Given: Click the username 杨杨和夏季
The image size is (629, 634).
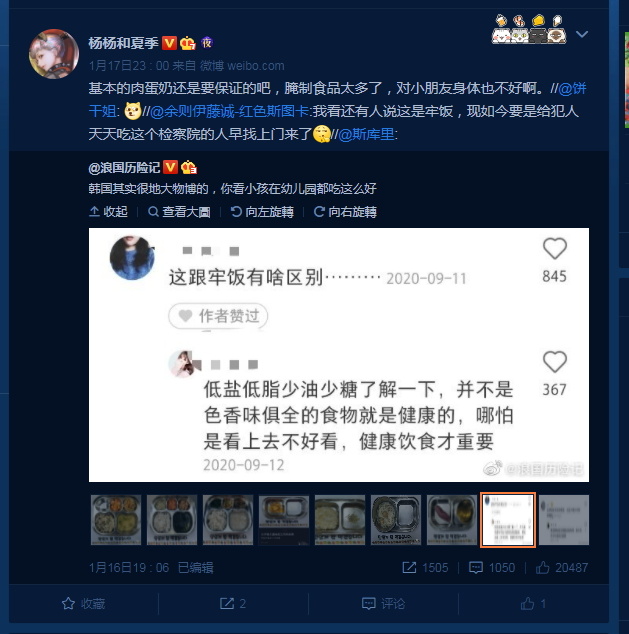Looking at the screenshot, I should tap(123, 43).
